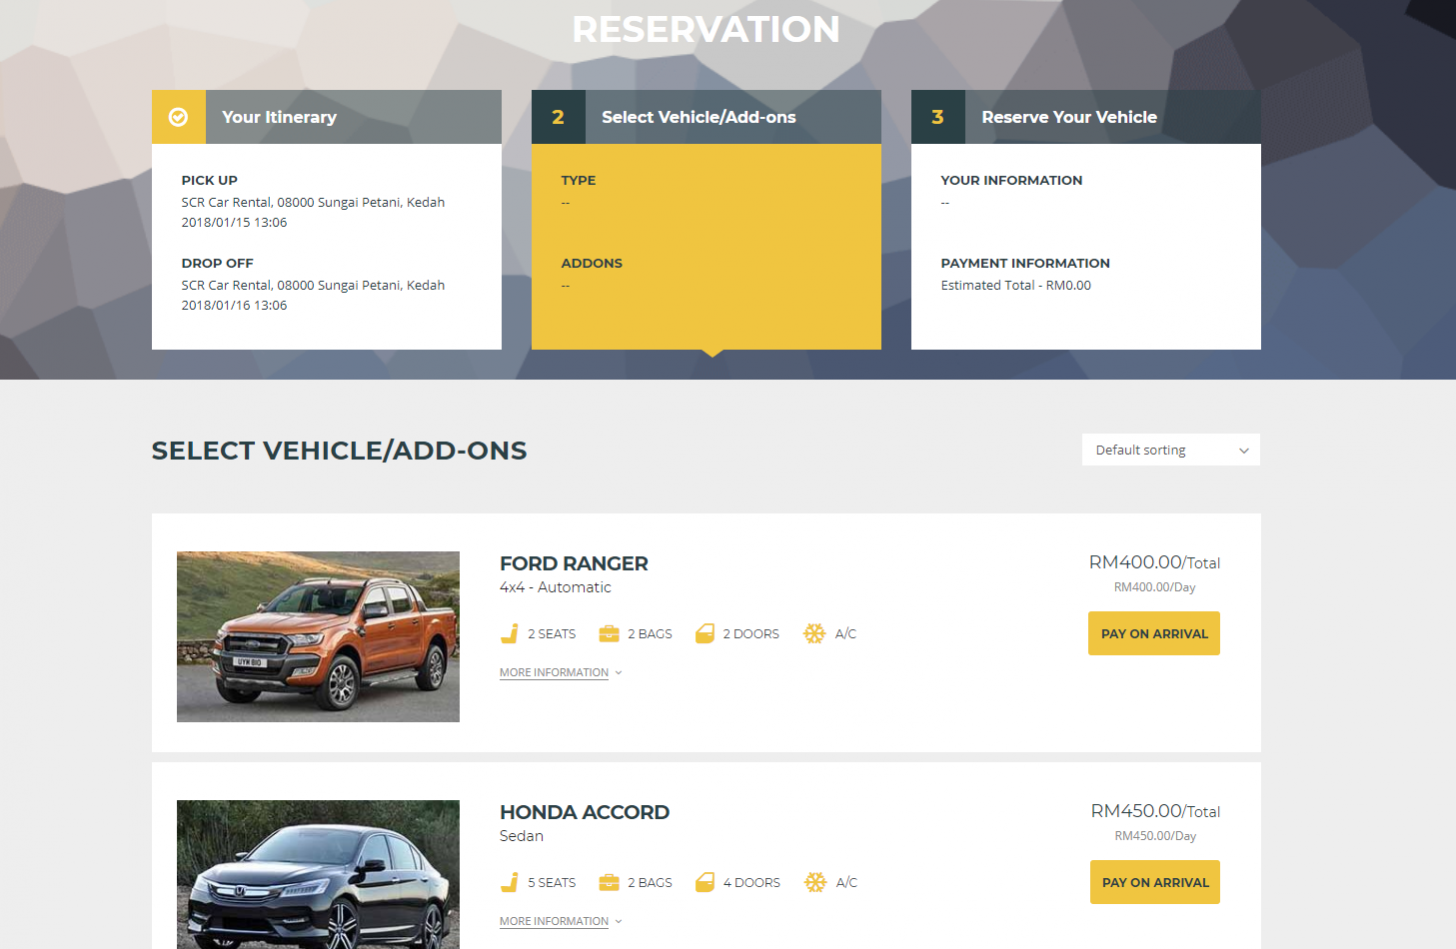Click the Select Vehicle/Add-ons step header
The width and height of the screenshot is (1456, 949).
tap(698, 117)
